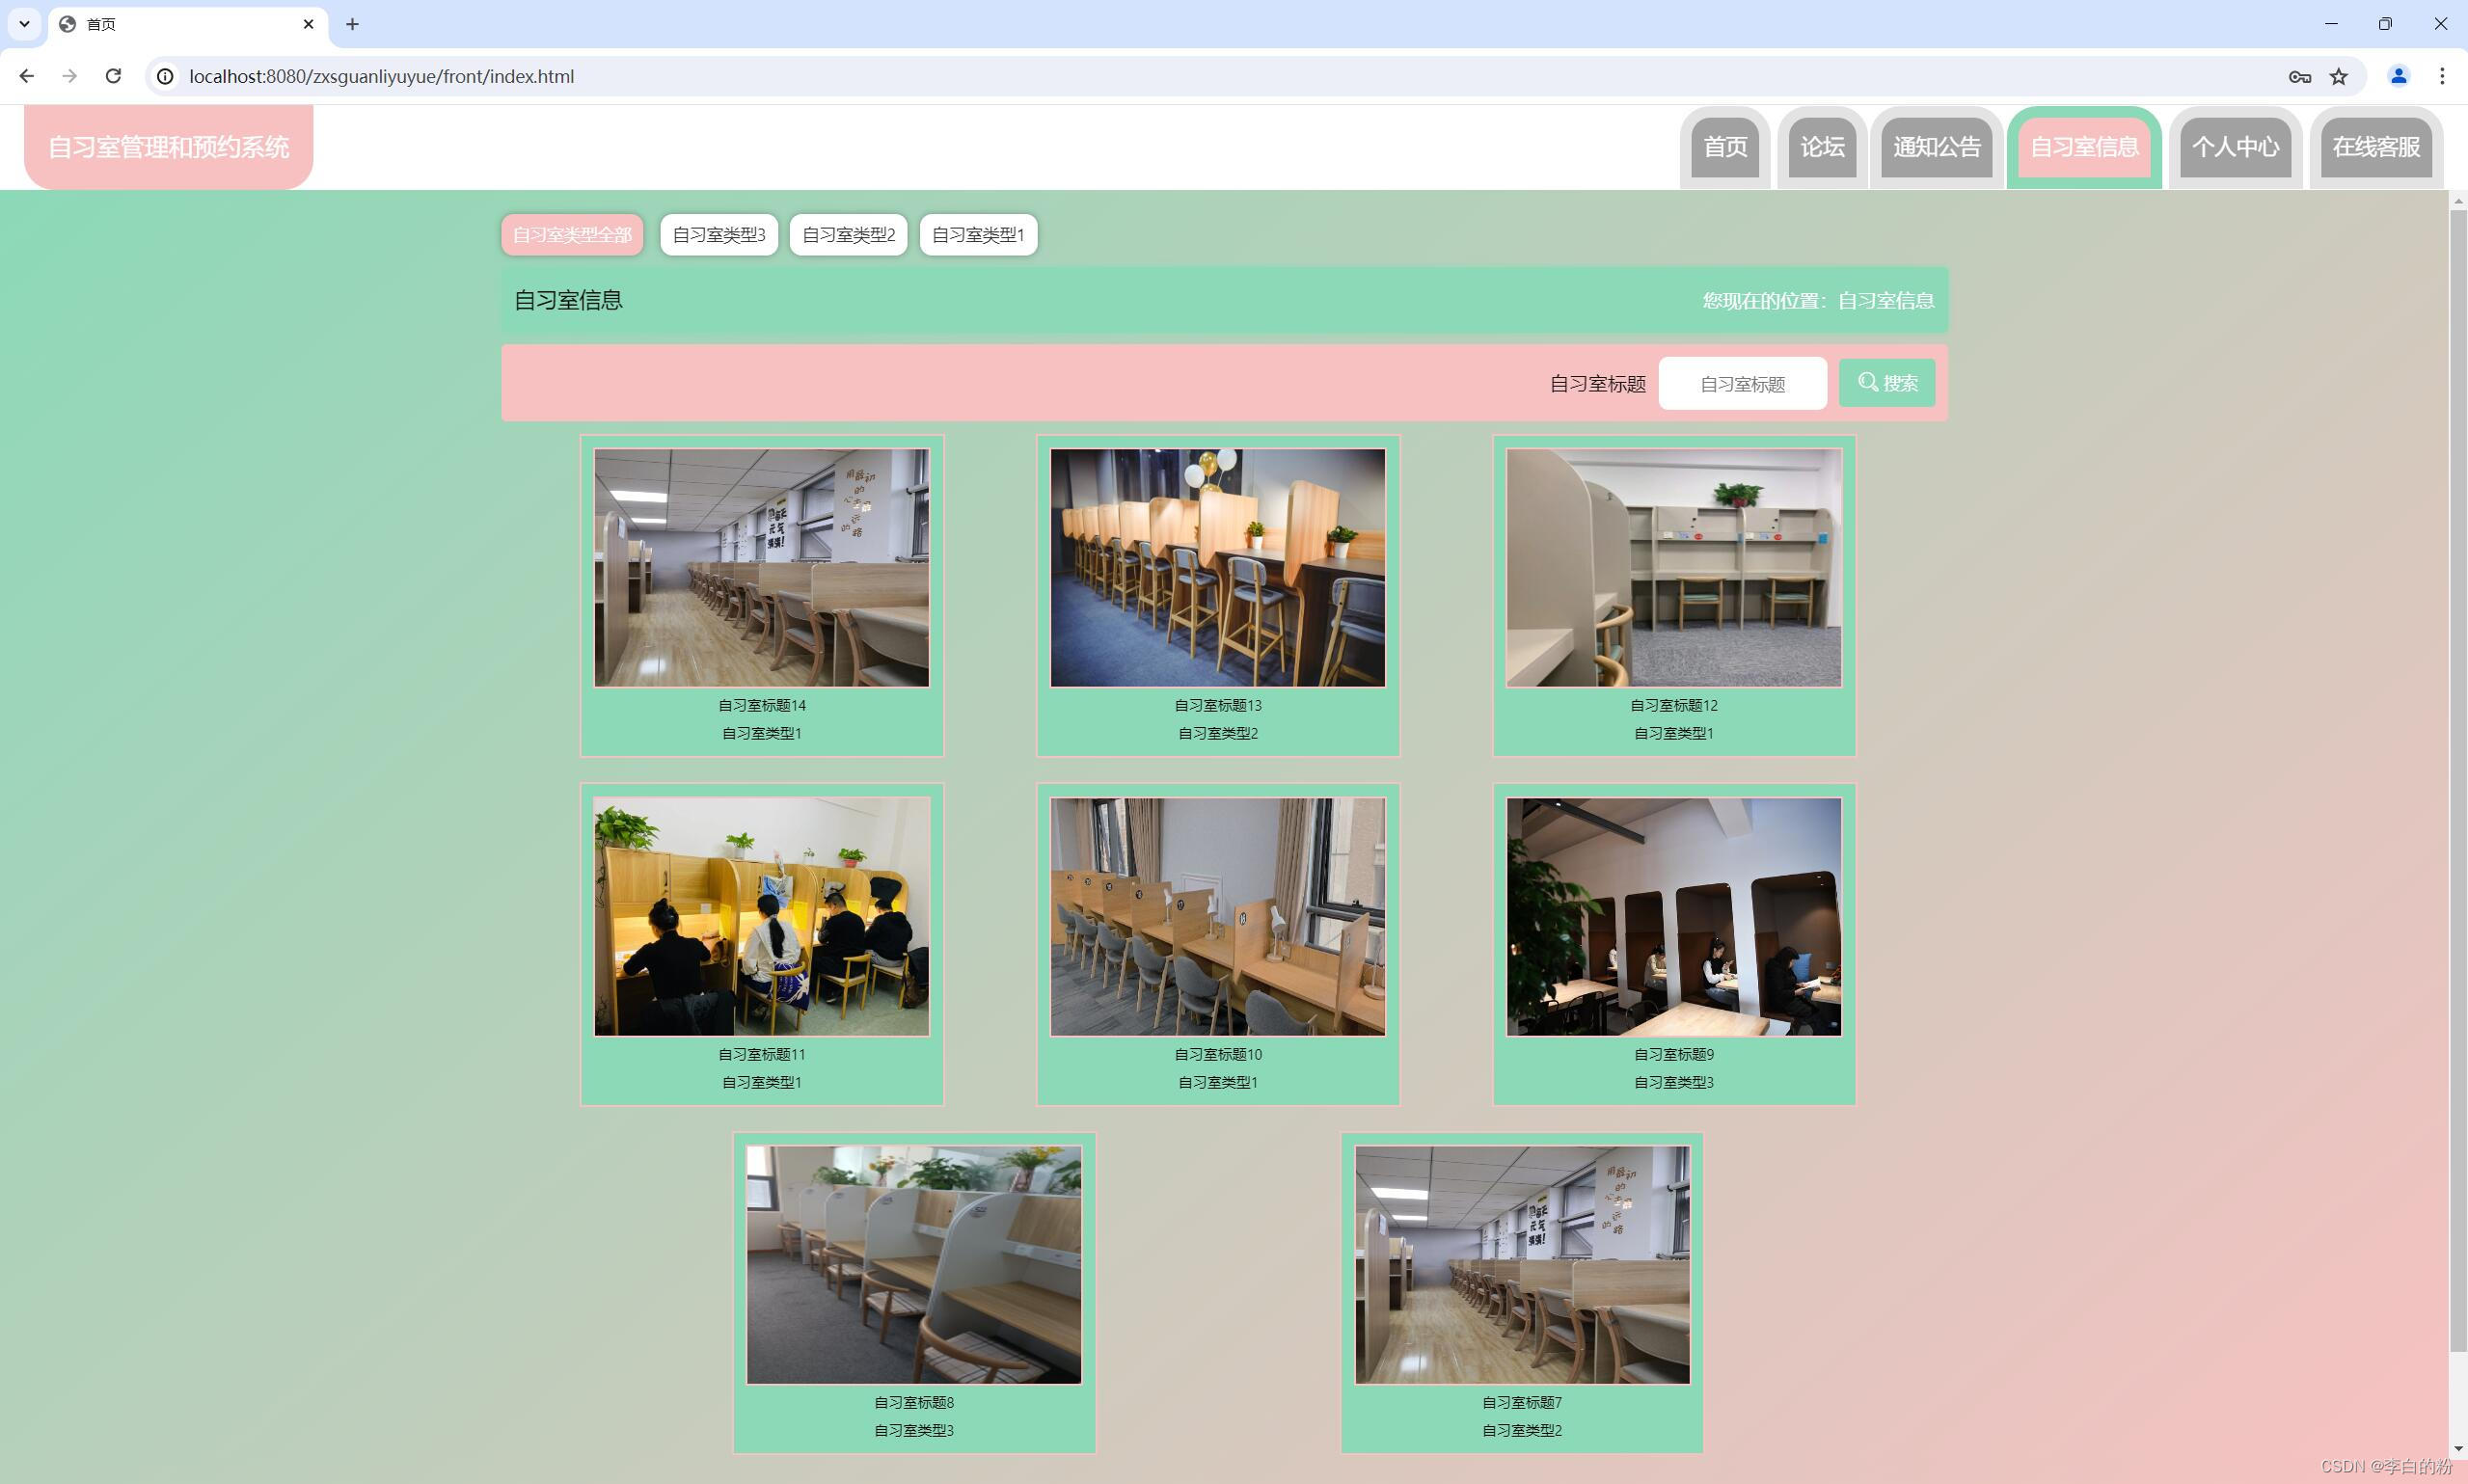
Task: Open the 通知公告 navigation tab
Action: tap(1936, 147)
